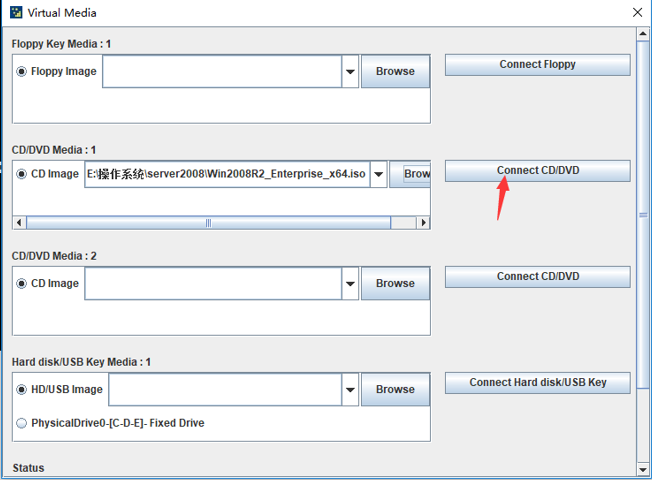
Task: Open the CD/DVD Media 1 image dropdown
Action: (378, 174)
